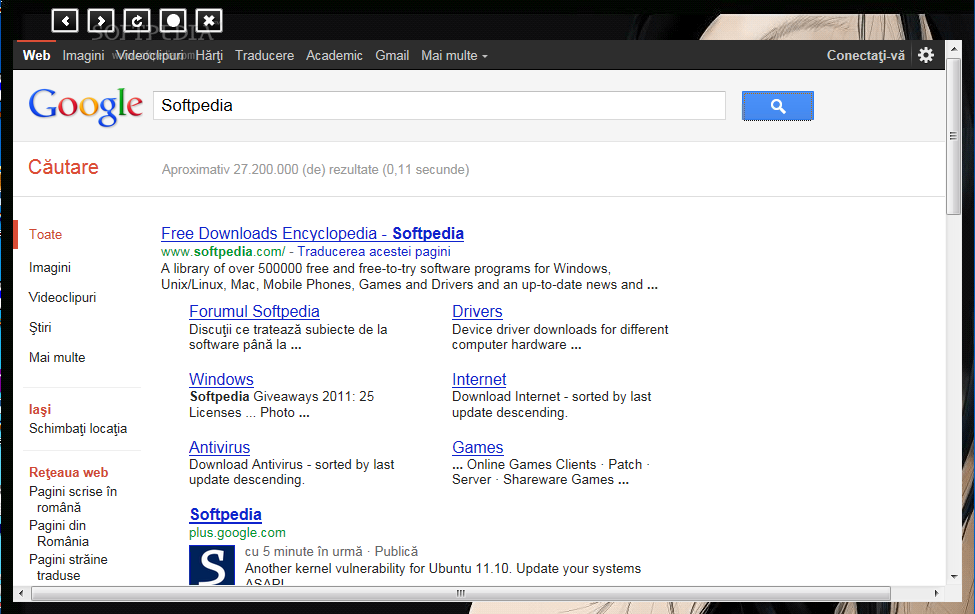Image resolution: width=975 pixels, height=614 pixels.
Task: Click the Căutare heading
Action: pyautogui.click(x=63, y=167)
